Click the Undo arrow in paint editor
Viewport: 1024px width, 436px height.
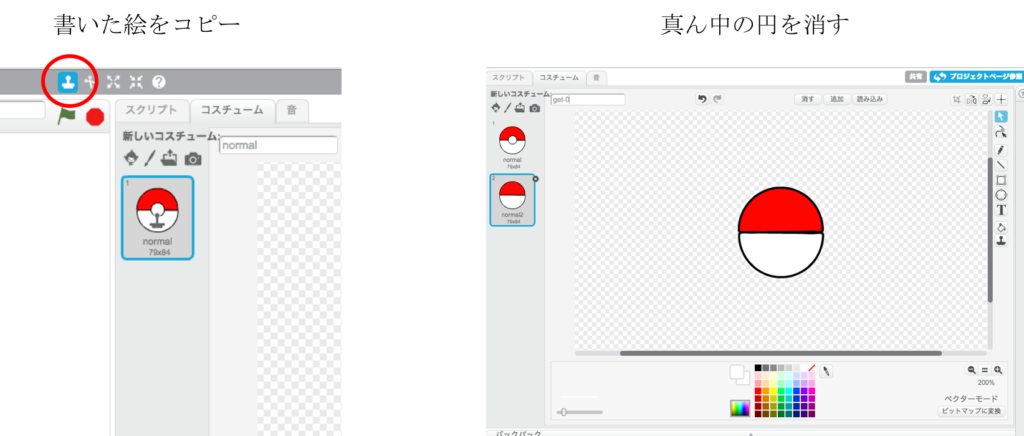[702, 99]
